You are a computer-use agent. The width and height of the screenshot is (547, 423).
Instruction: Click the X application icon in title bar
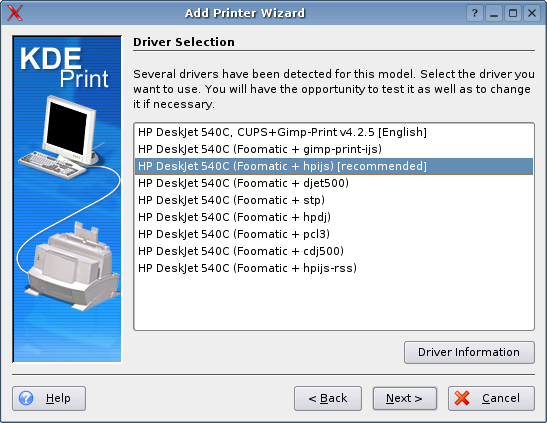tap(15, 13)
